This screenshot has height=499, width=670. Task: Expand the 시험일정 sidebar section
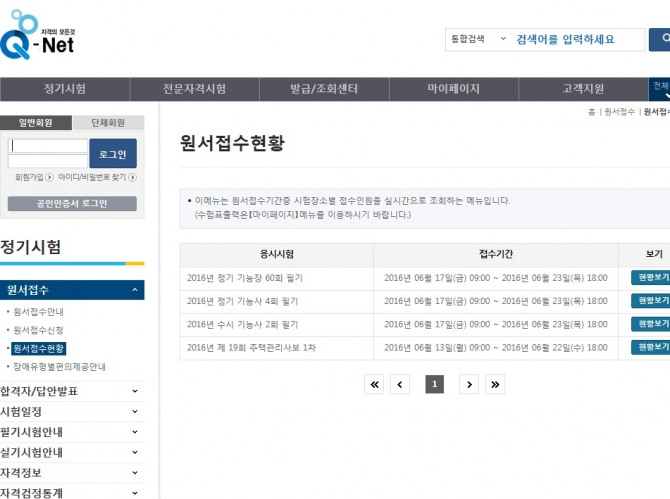[134, 411]
